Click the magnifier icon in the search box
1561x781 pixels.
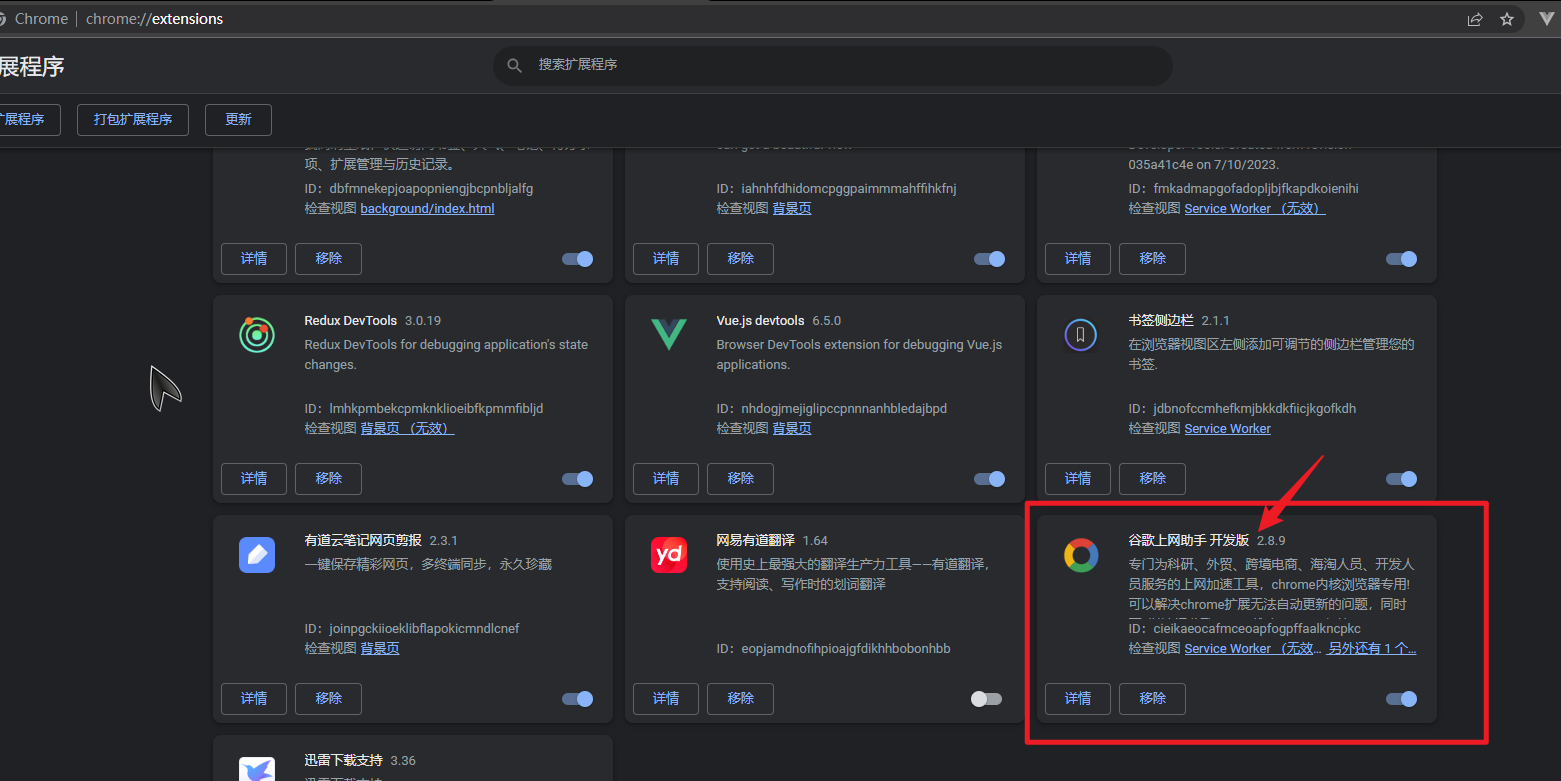point(515,65)
